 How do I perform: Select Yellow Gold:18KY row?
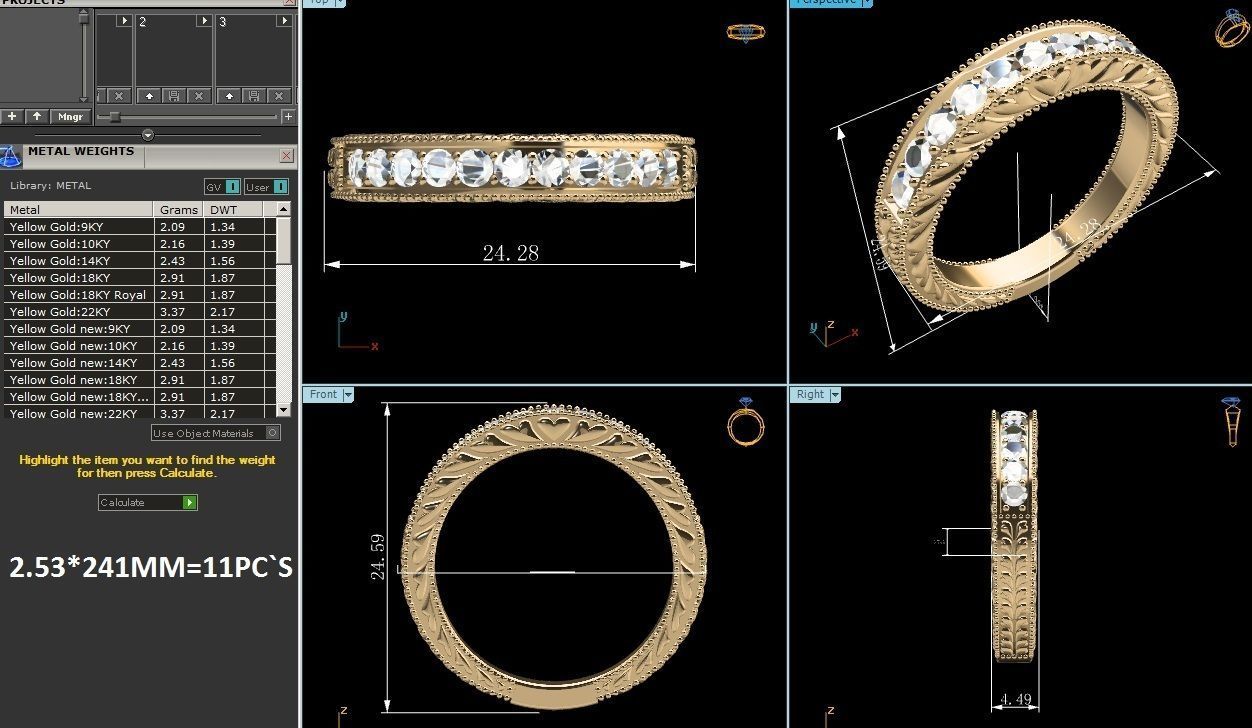[x=140, y=278]
